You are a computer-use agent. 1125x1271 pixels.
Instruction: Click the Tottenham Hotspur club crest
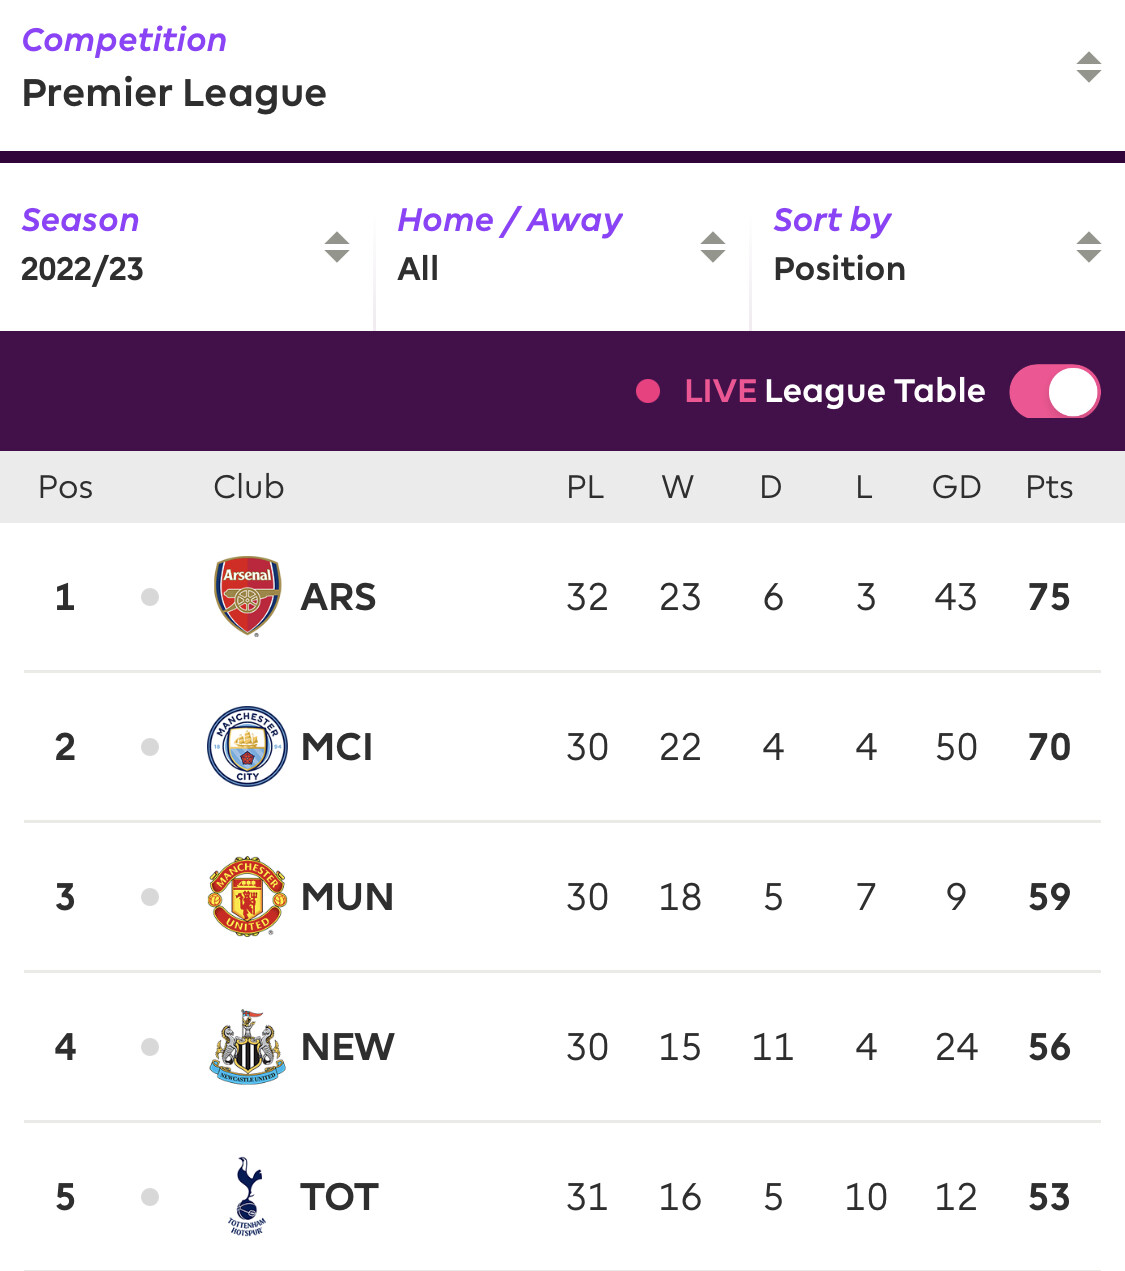(x=247, y=1196)
